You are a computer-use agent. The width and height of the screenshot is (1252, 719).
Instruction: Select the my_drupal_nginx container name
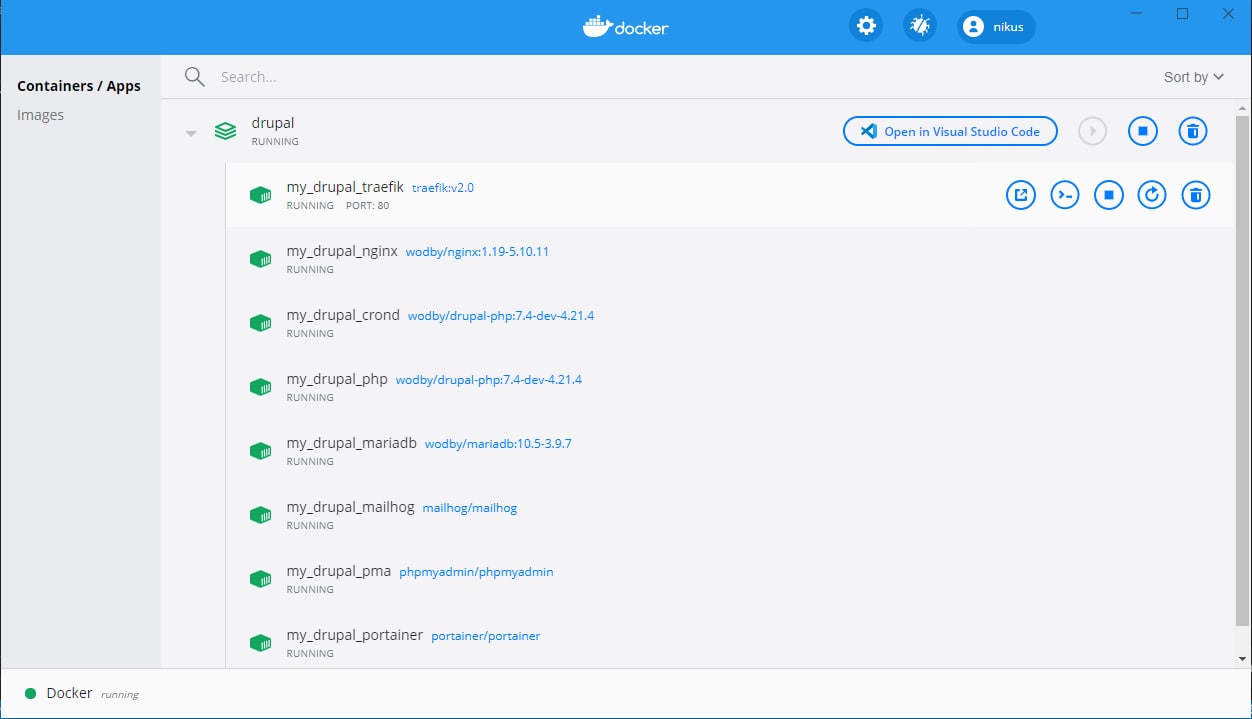(x=342, y=251)
